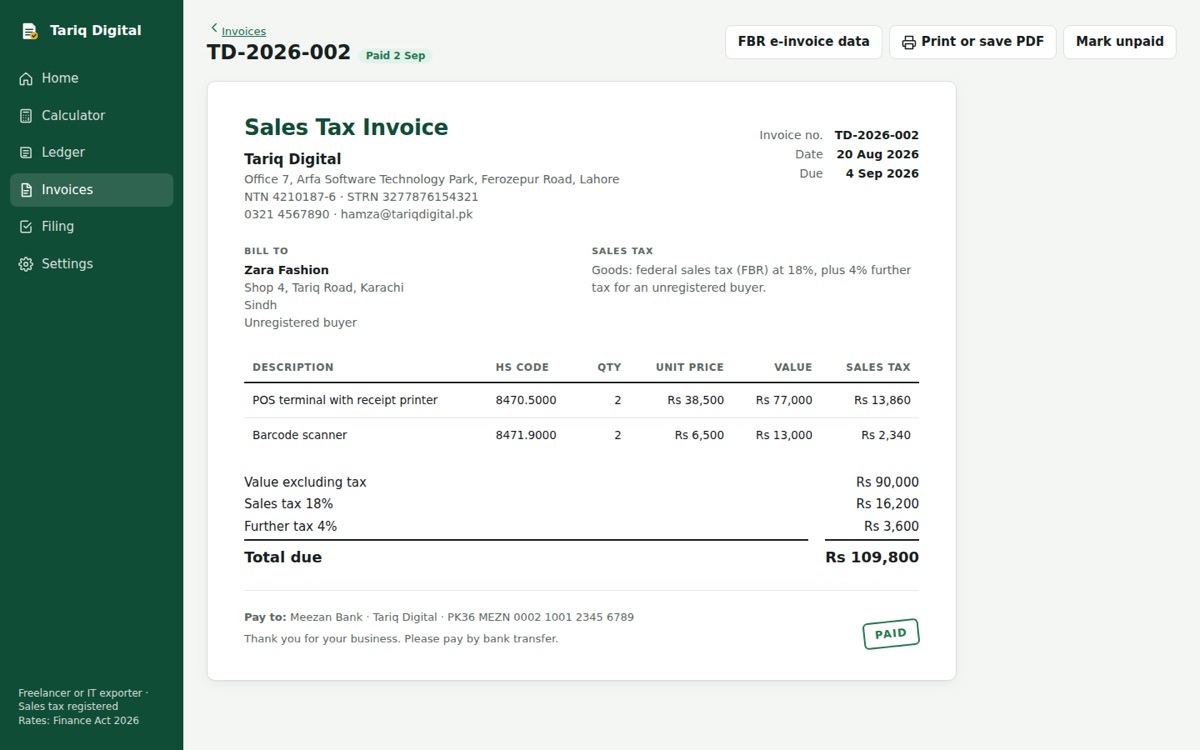Click the Rs 16,200 tax amount
Image resolution: width=1200 pixels, height=750 pixels.
point(887,504)
